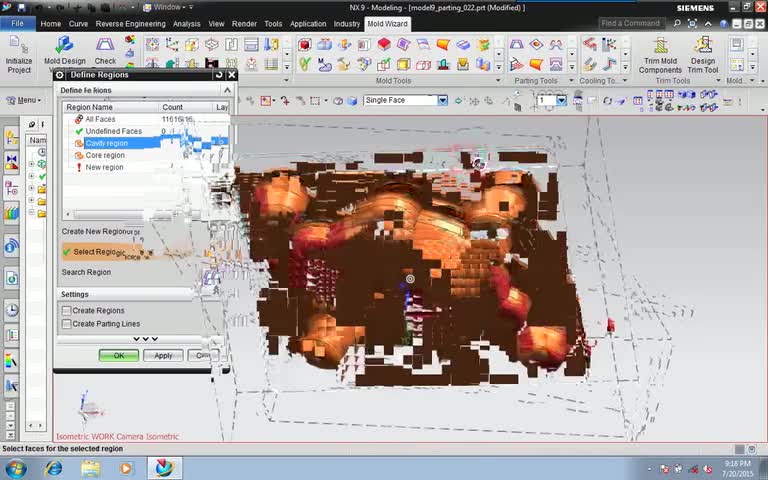Select the All Faces row
The width and height of the screenshot is (768, 480).
pos(146,119)
